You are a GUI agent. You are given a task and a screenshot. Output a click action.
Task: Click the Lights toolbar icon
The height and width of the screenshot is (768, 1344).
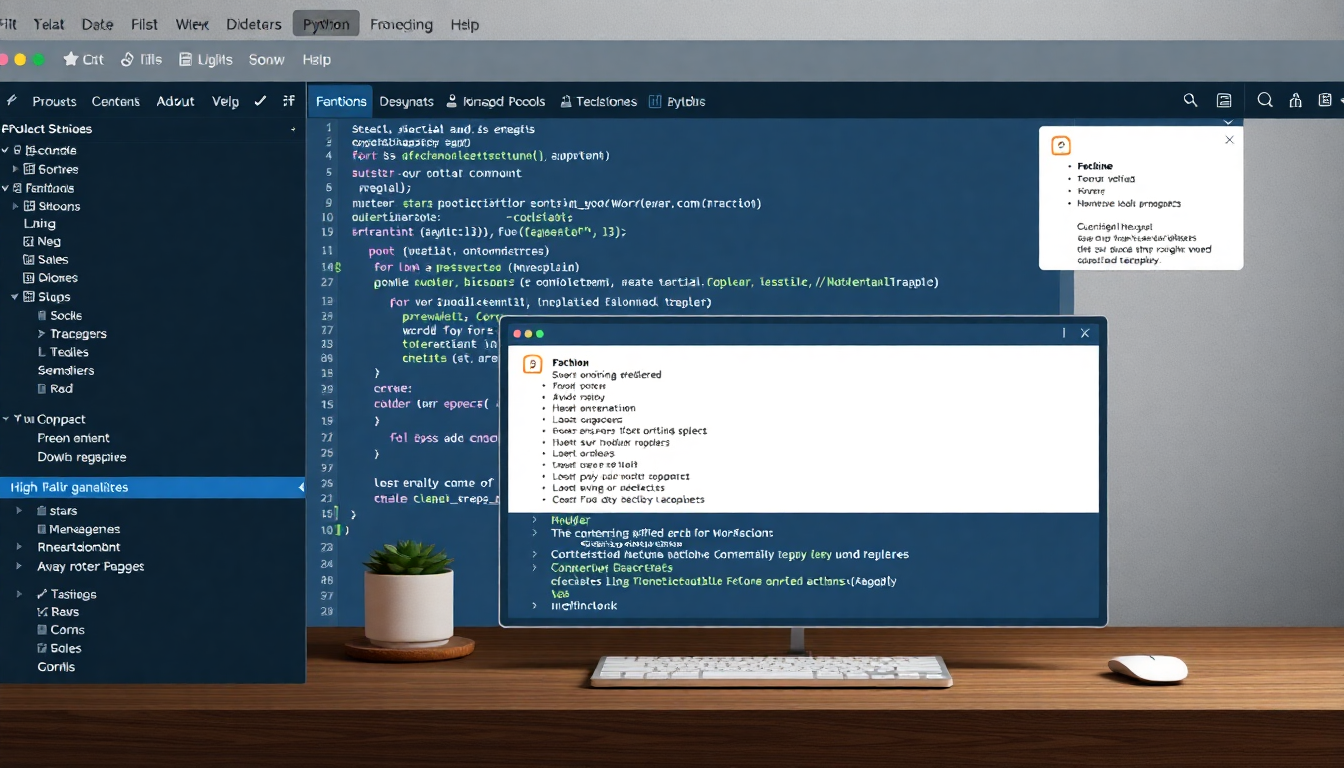pos(185,60)
